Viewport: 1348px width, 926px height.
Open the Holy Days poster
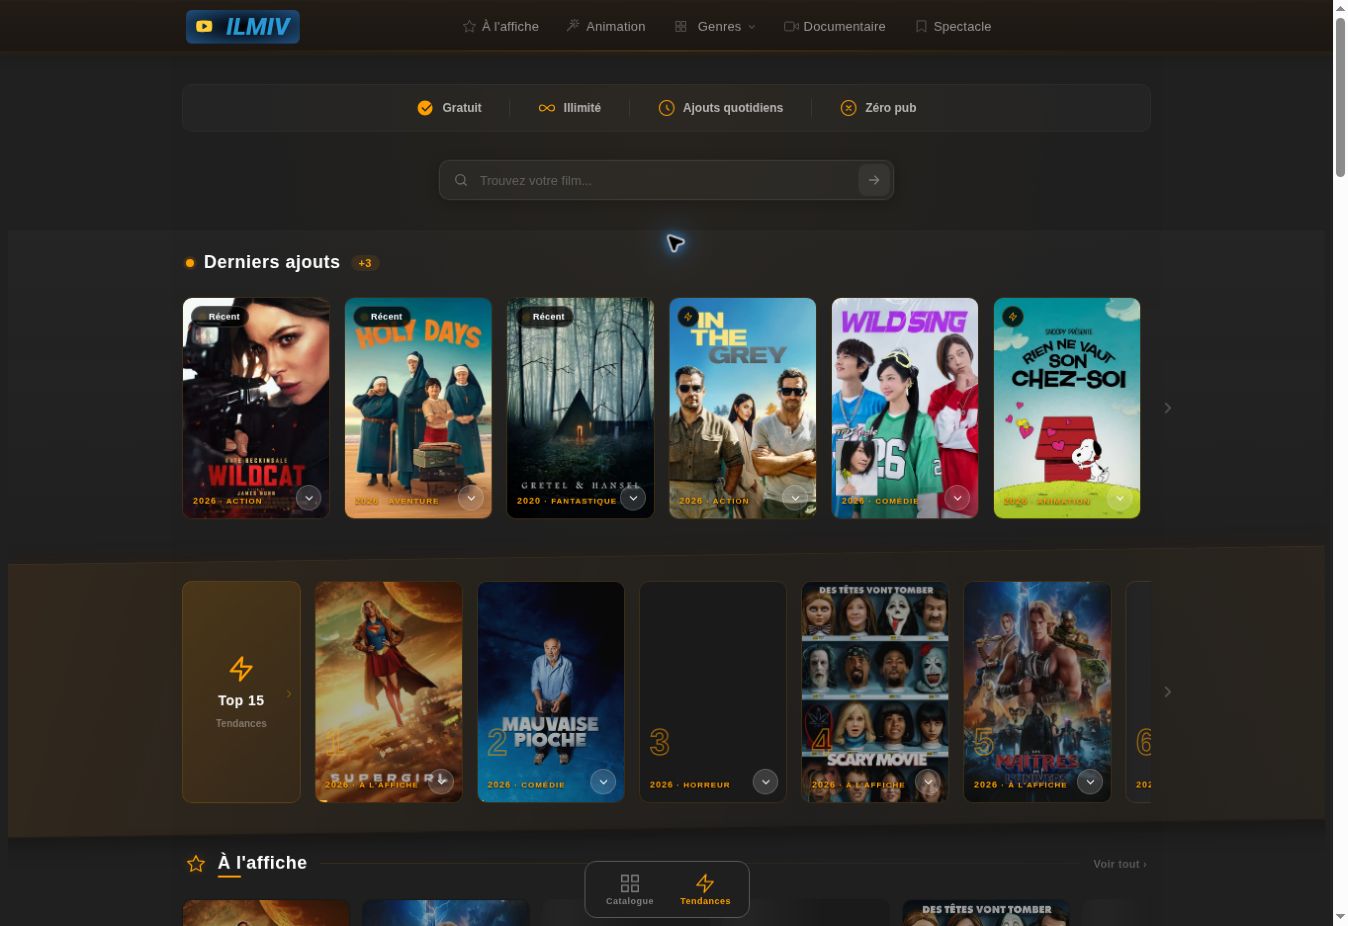pyautogui.click(x=418, y=408)
